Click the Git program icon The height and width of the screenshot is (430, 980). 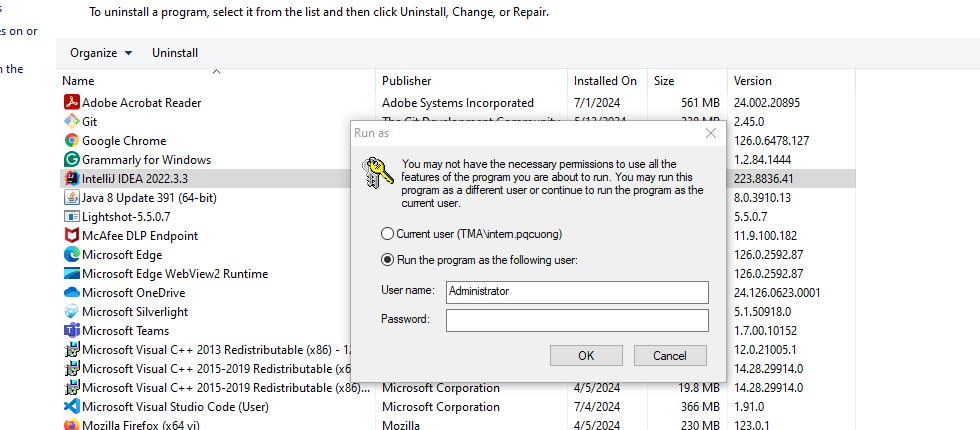click(71, 121)
